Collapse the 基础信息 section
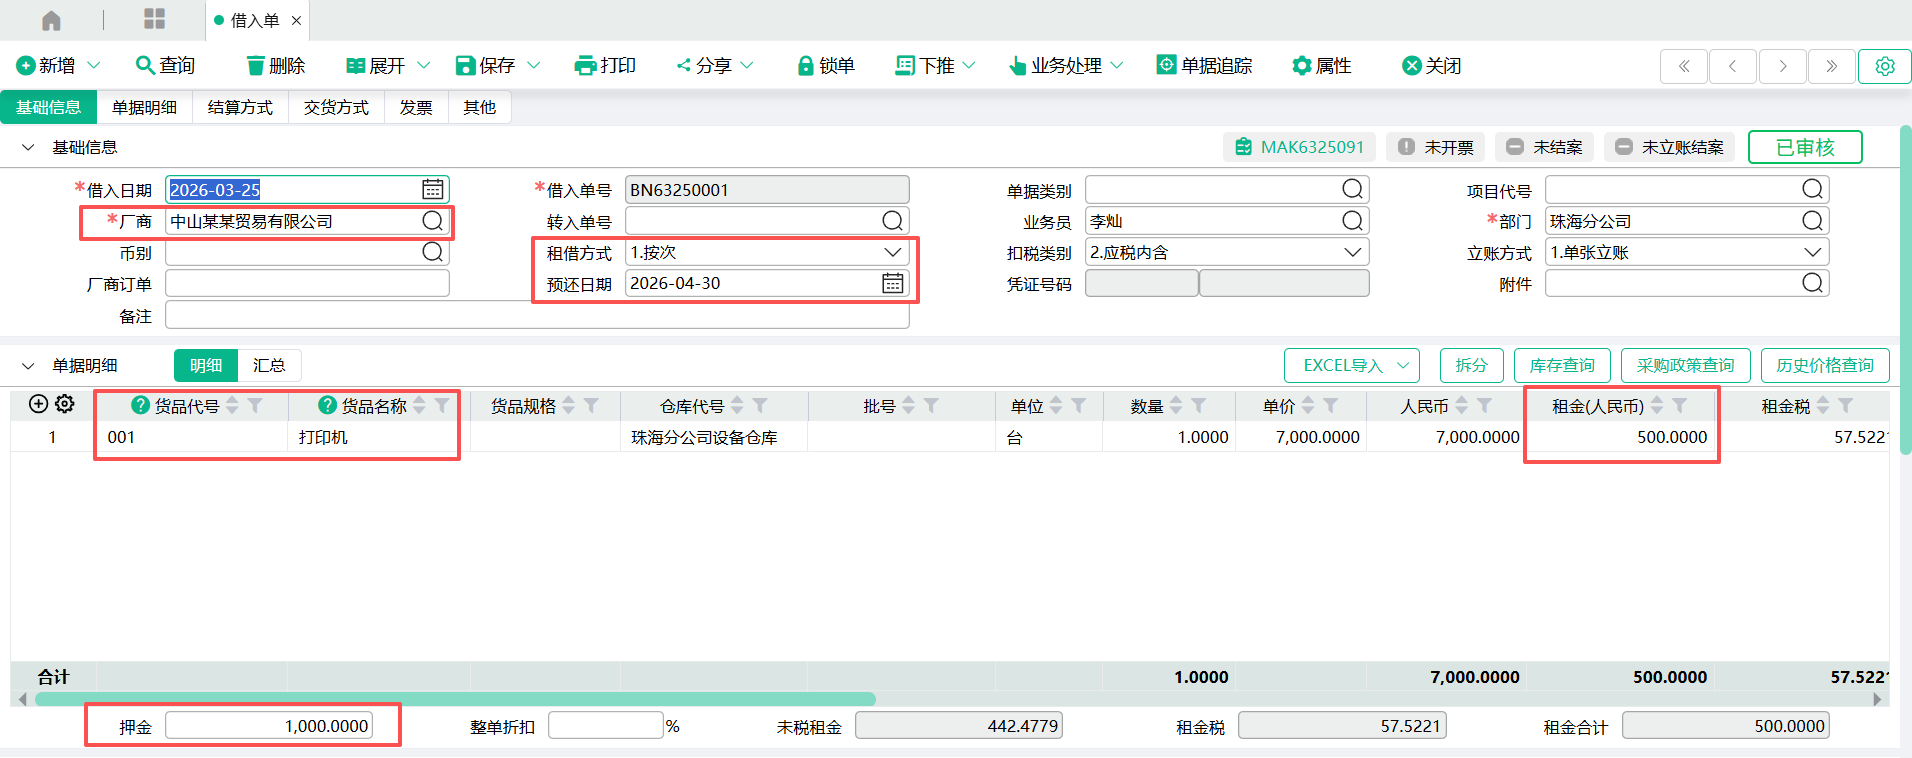 click(28, 148)
